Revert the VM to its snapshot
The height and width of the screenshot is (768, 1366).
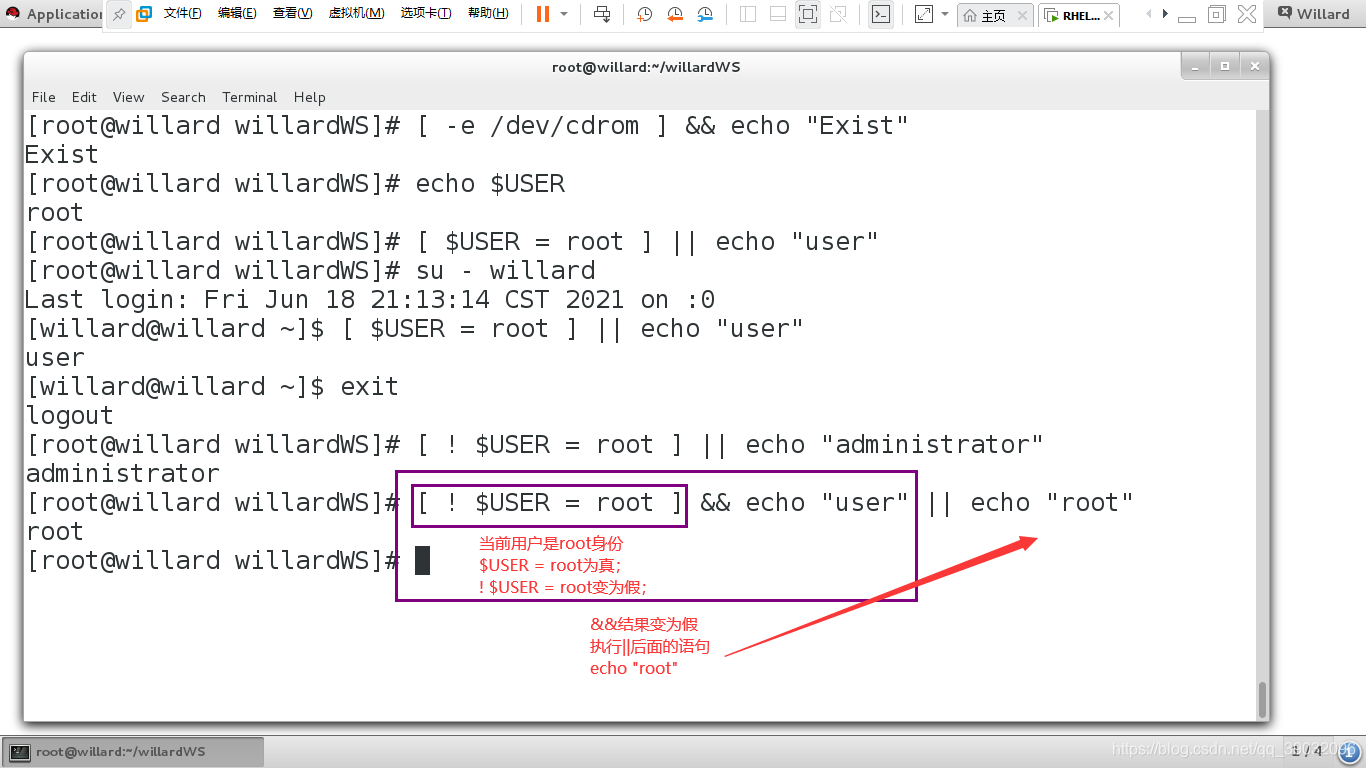(676, 15)
